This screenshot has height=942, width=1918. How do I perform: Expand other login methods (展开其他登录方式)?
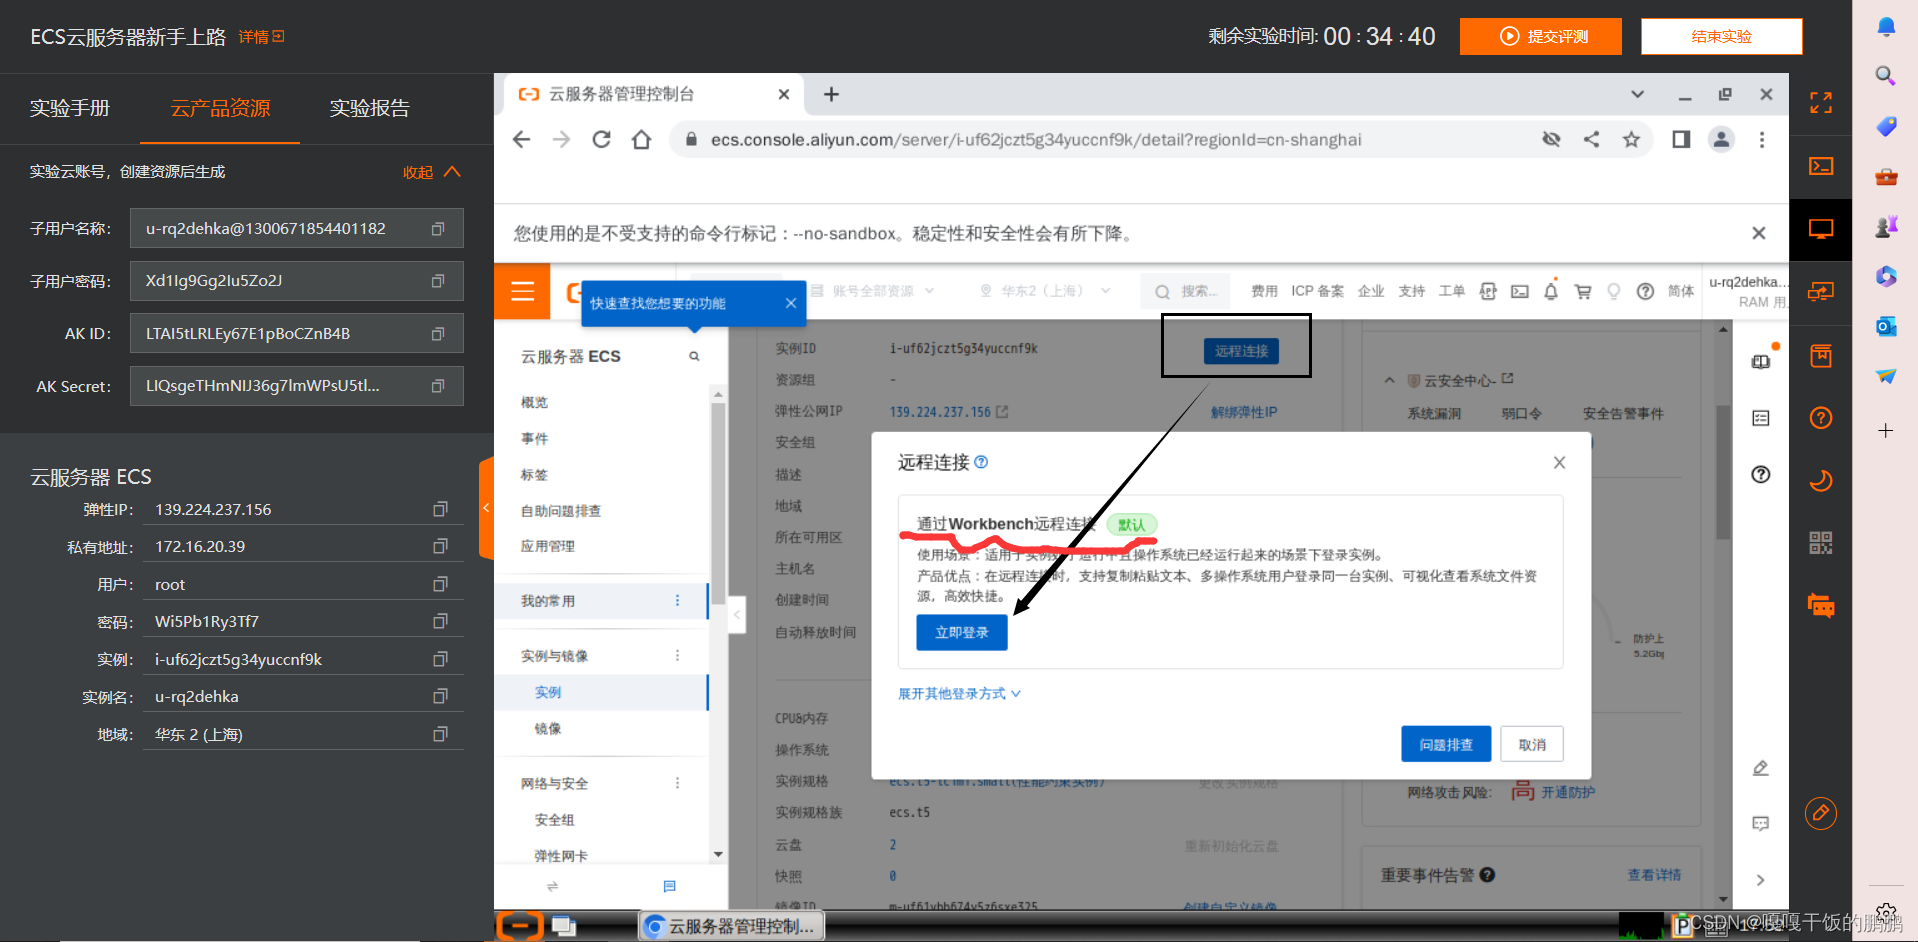click(959, 693)
